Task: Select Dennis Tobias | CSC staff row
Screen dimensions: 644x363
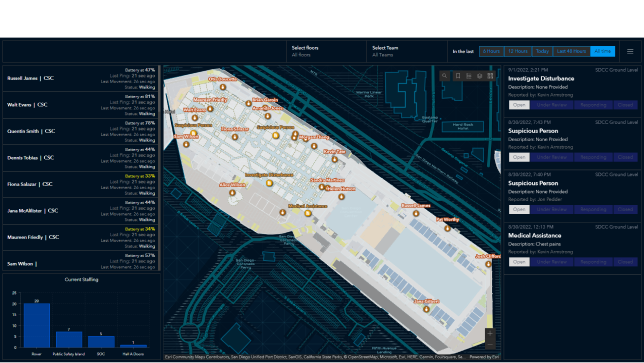Action: click(x=80, y=158)
